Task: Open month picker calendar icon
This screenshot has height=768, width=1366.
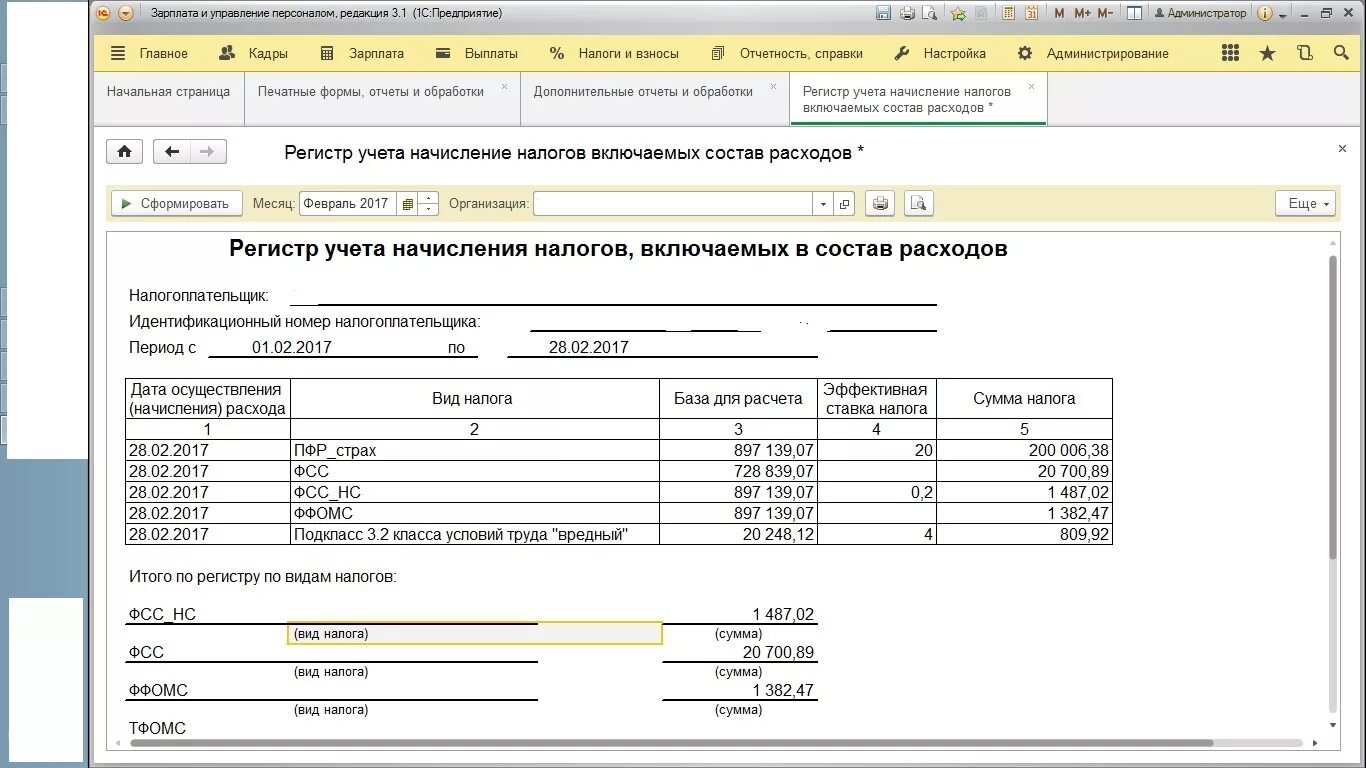Action: (x=407, y=204)
